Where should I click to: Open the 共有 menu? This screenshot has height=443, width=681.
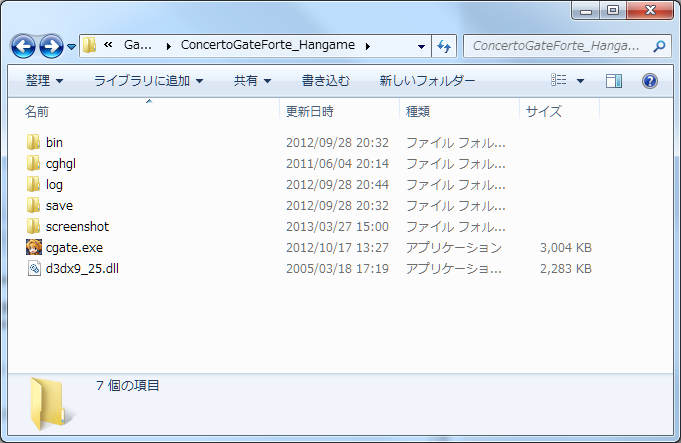(252, 81)
